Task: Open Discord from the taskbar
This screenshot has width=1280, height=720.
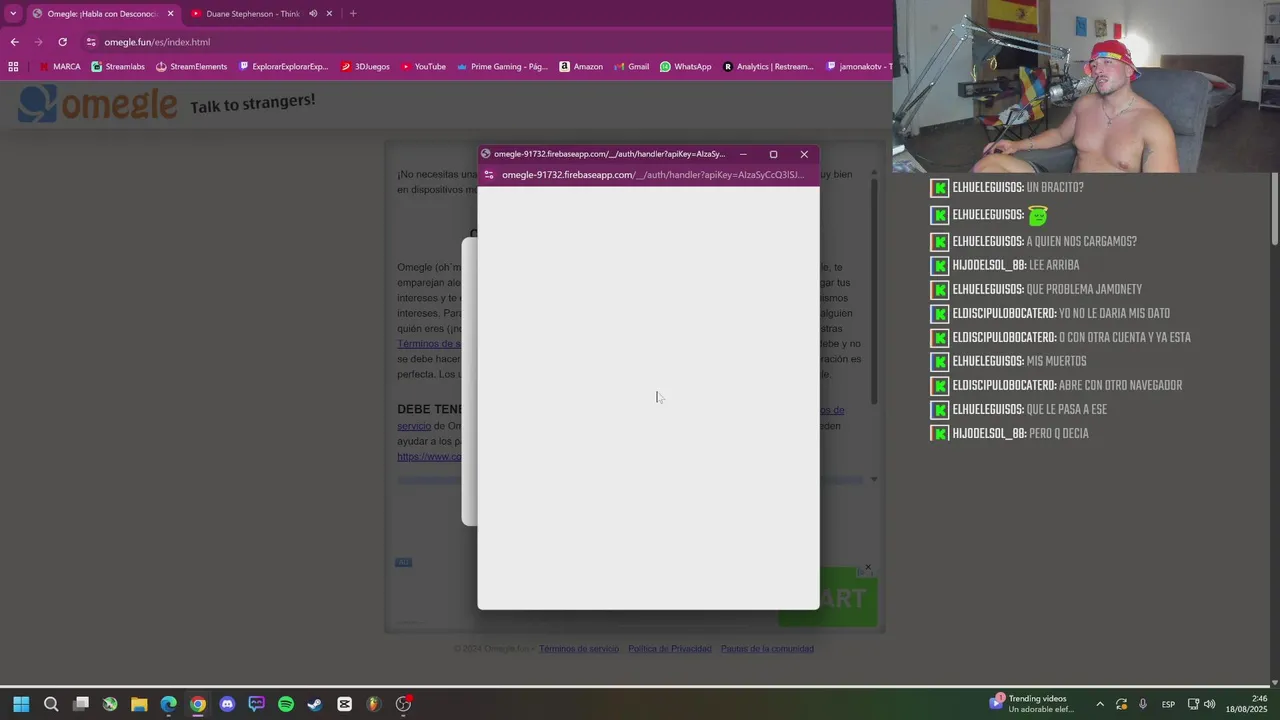Action: tap(227, 704)
